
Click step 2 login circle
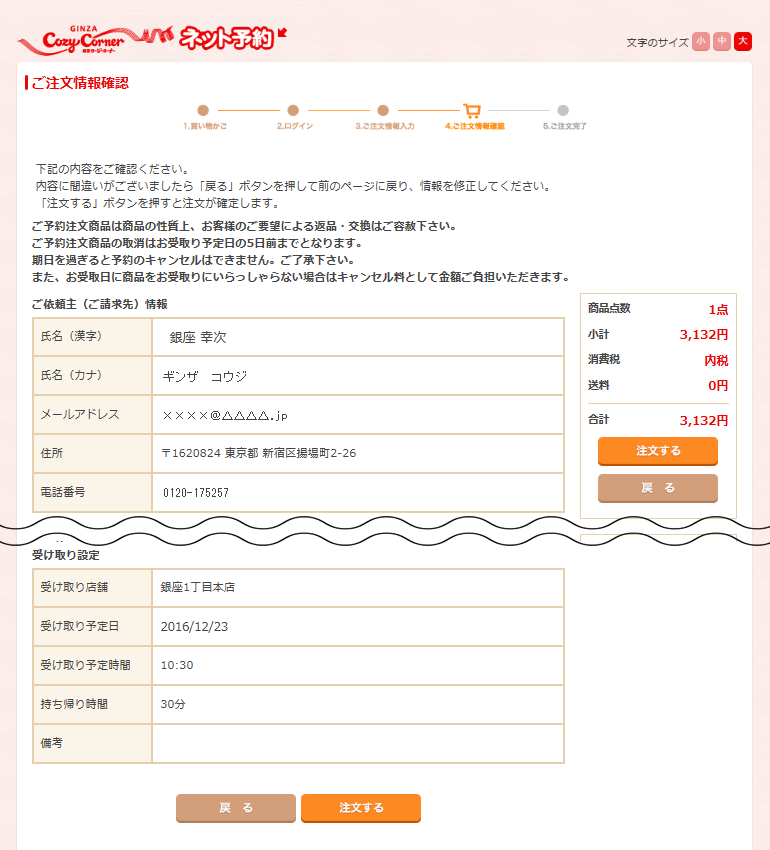point(293,111)
